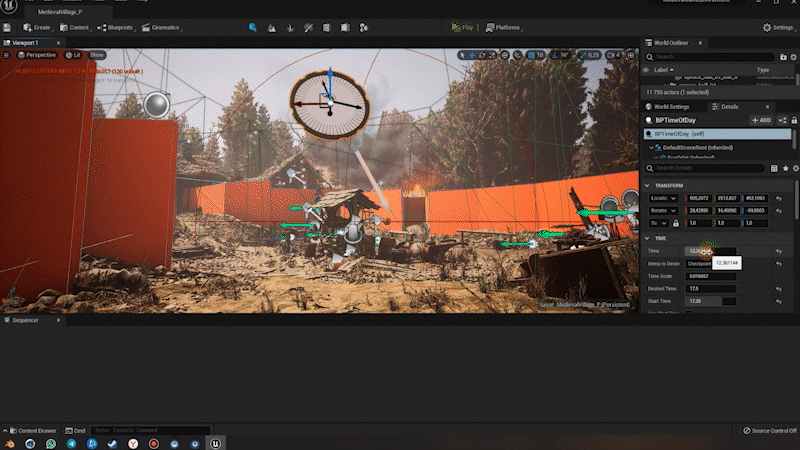Image resolution: width=800 pixels, height=450 pixels.
Task: Open Details panel settings gear
Action: 795,168
